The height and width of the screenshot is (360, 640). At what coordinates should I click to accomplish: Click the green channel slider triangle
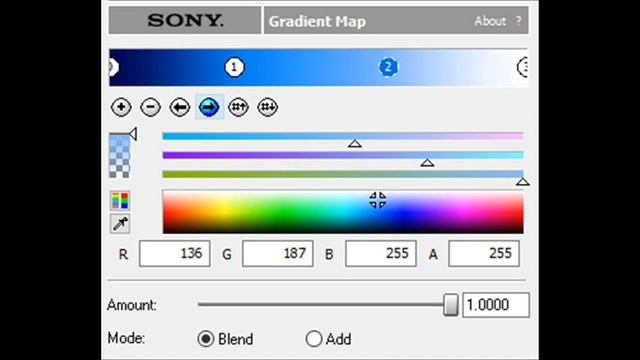click(x=427, y=163)
